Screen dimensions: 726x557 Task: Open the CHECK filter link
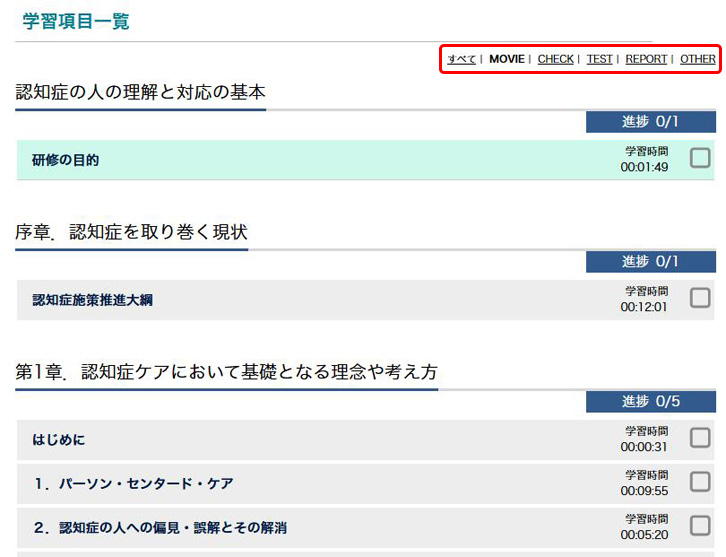click(x=555, y=59)
